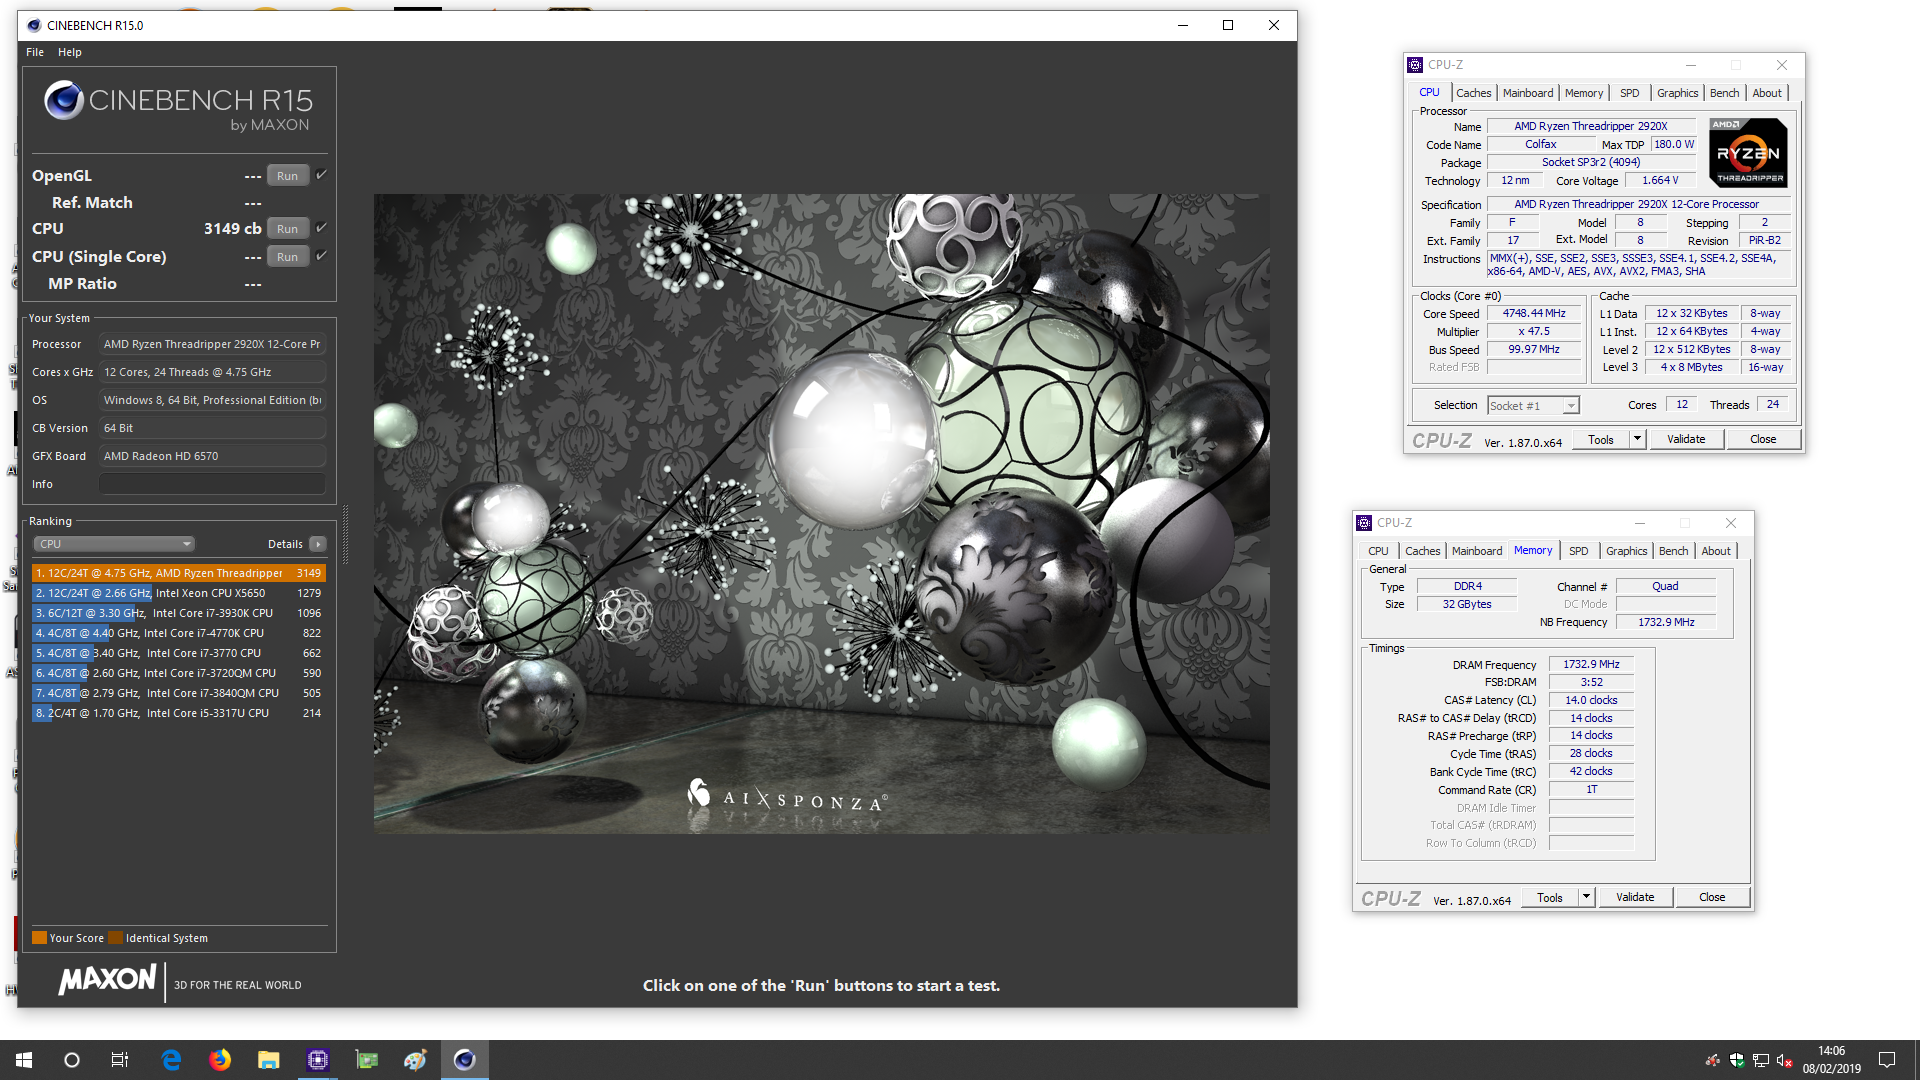Launch Firefox from the taskbar
This screenshot has height=1080, width=1920.
[x=220, y=1060]
